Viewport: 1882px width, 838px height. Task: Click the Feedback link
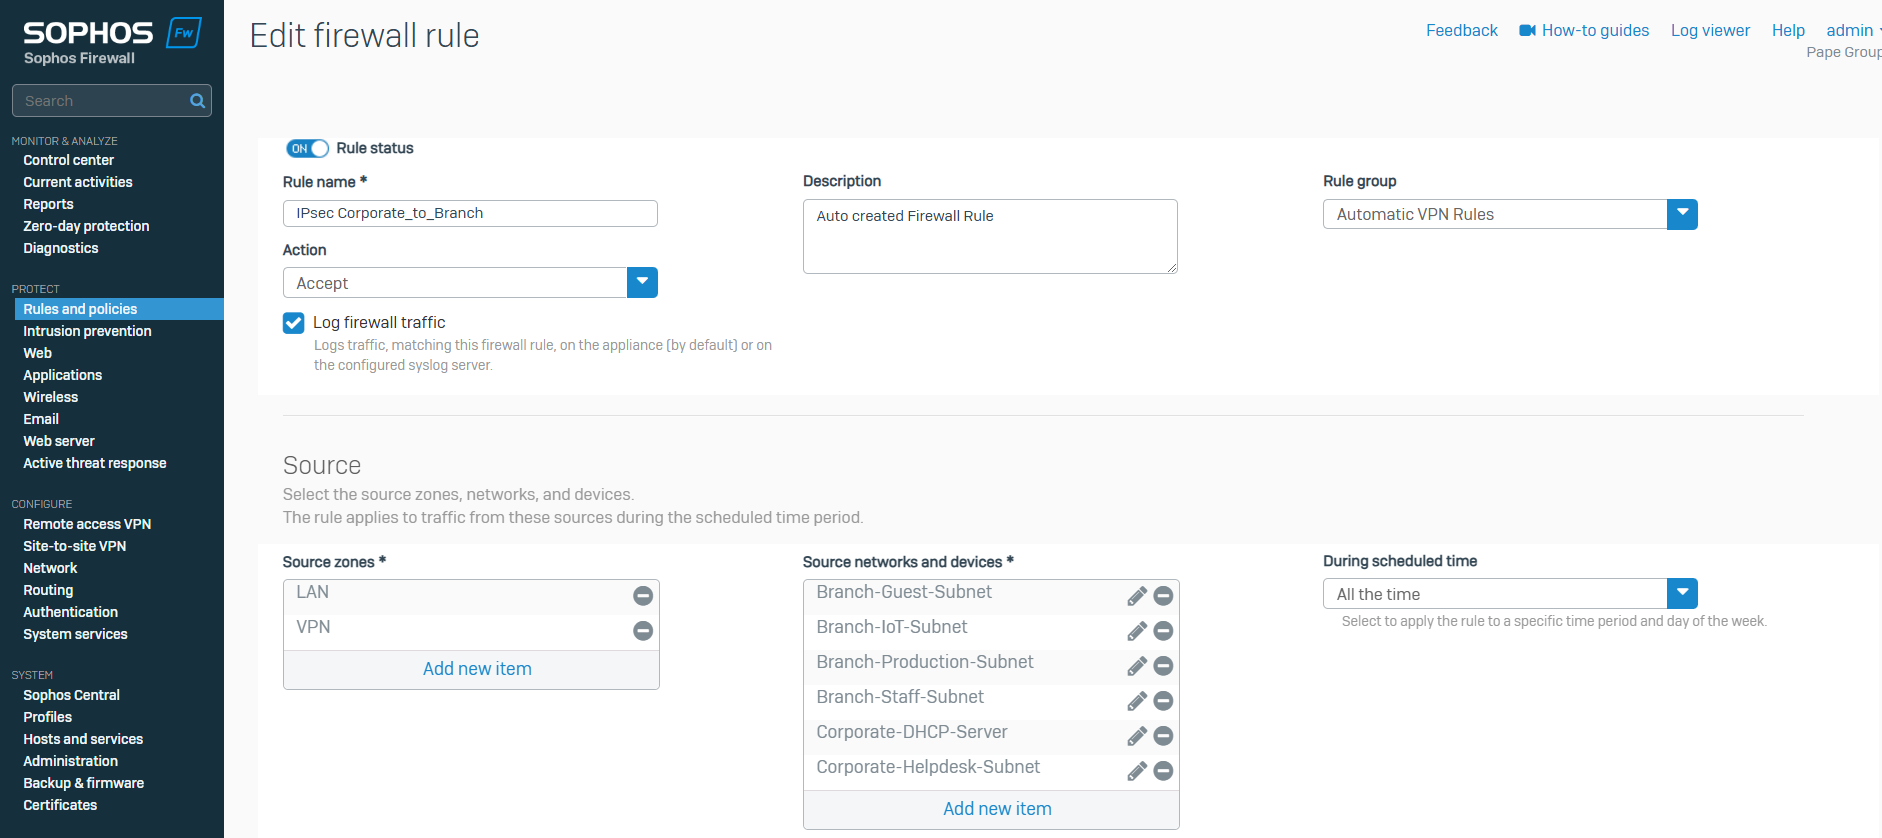tap(1461, 31)
